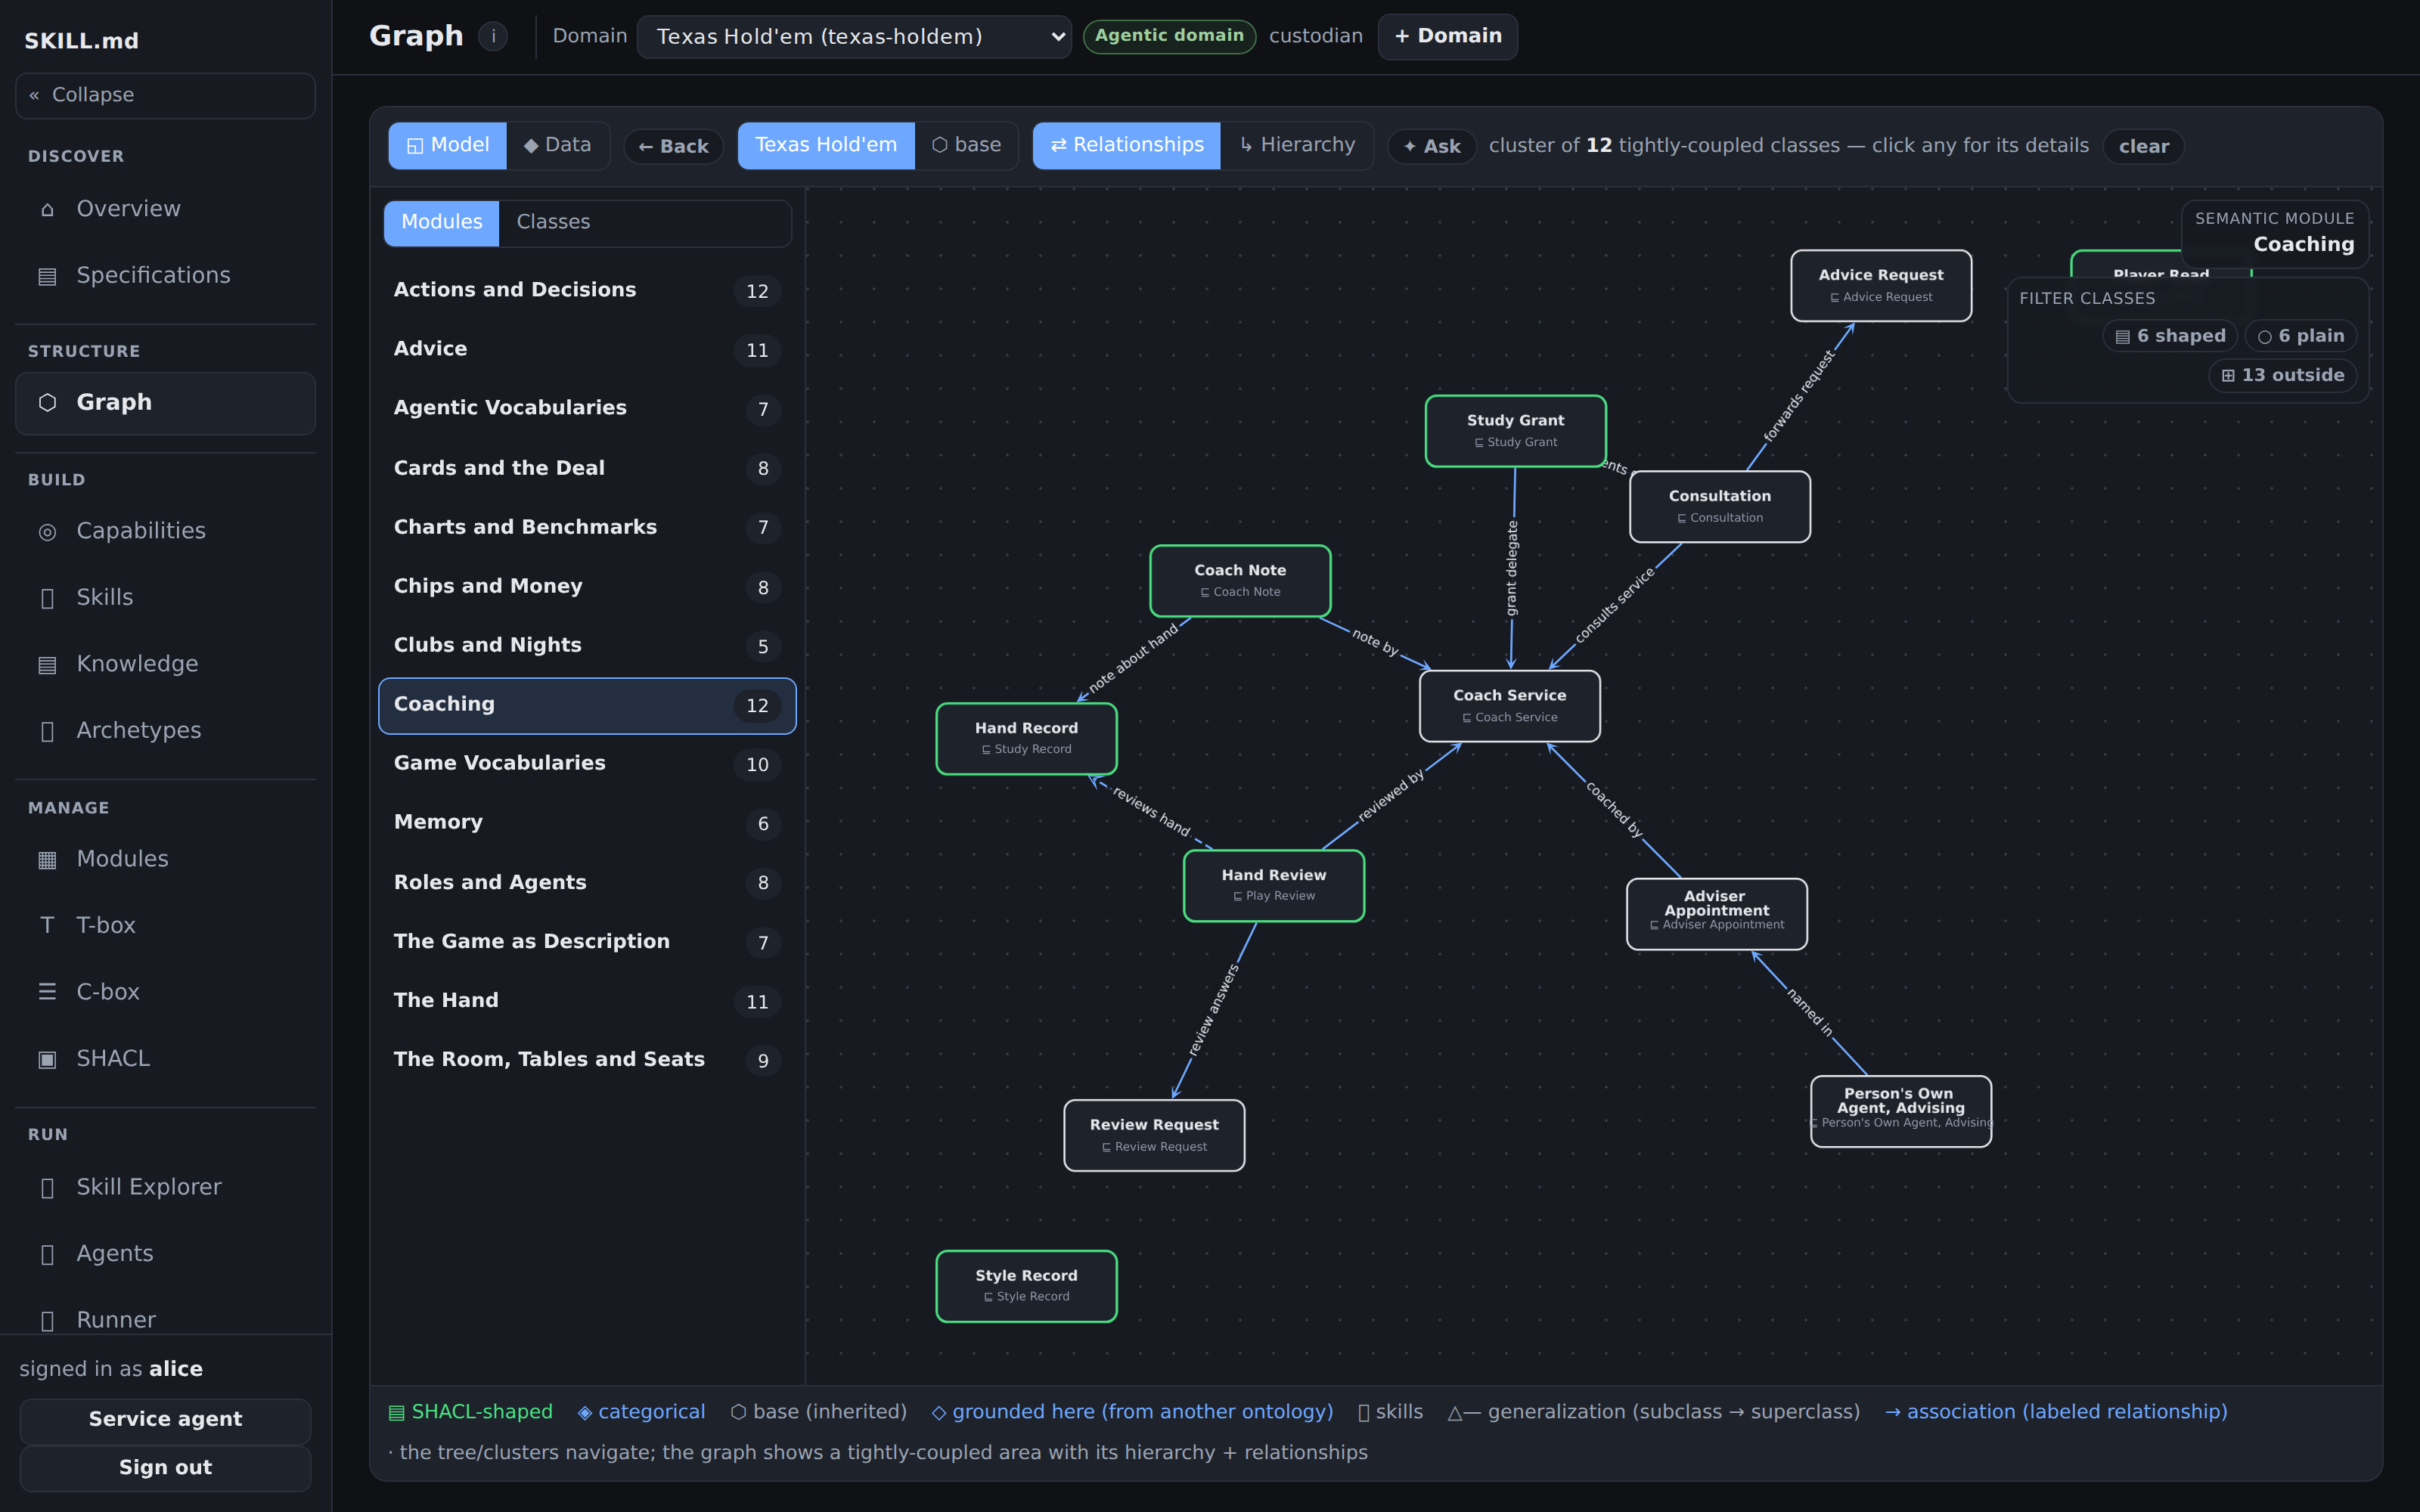The height and width of the screenshot is (1512, 2420).
Task: Select the Chips and Money module
Action: [x=587, y=586]
